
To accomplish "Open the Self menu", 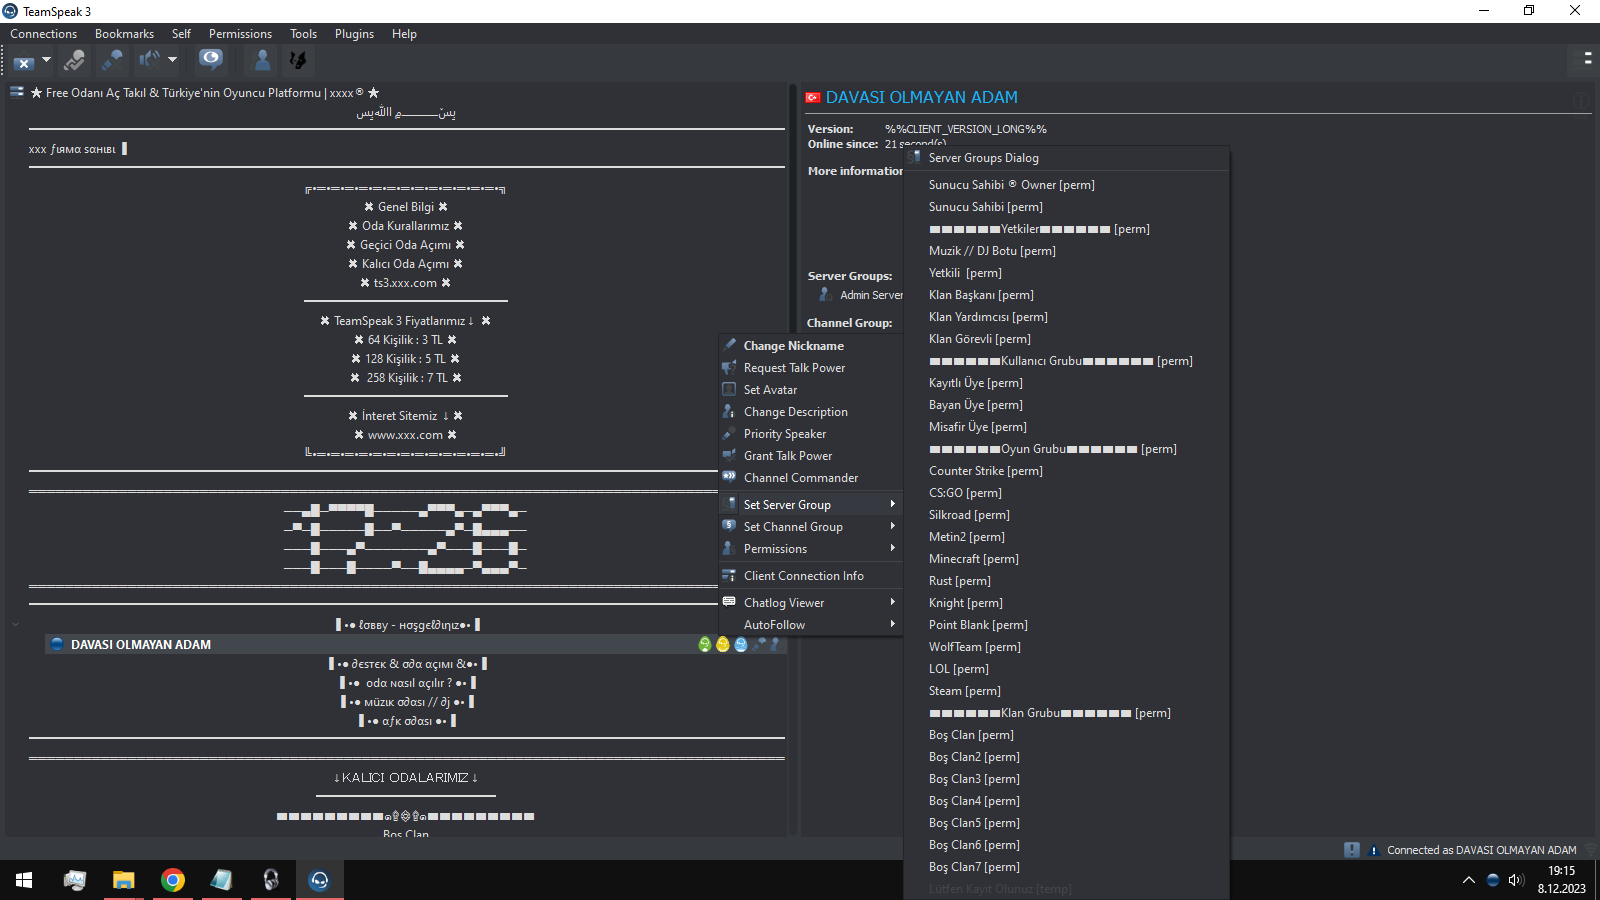I will [181, 34].
